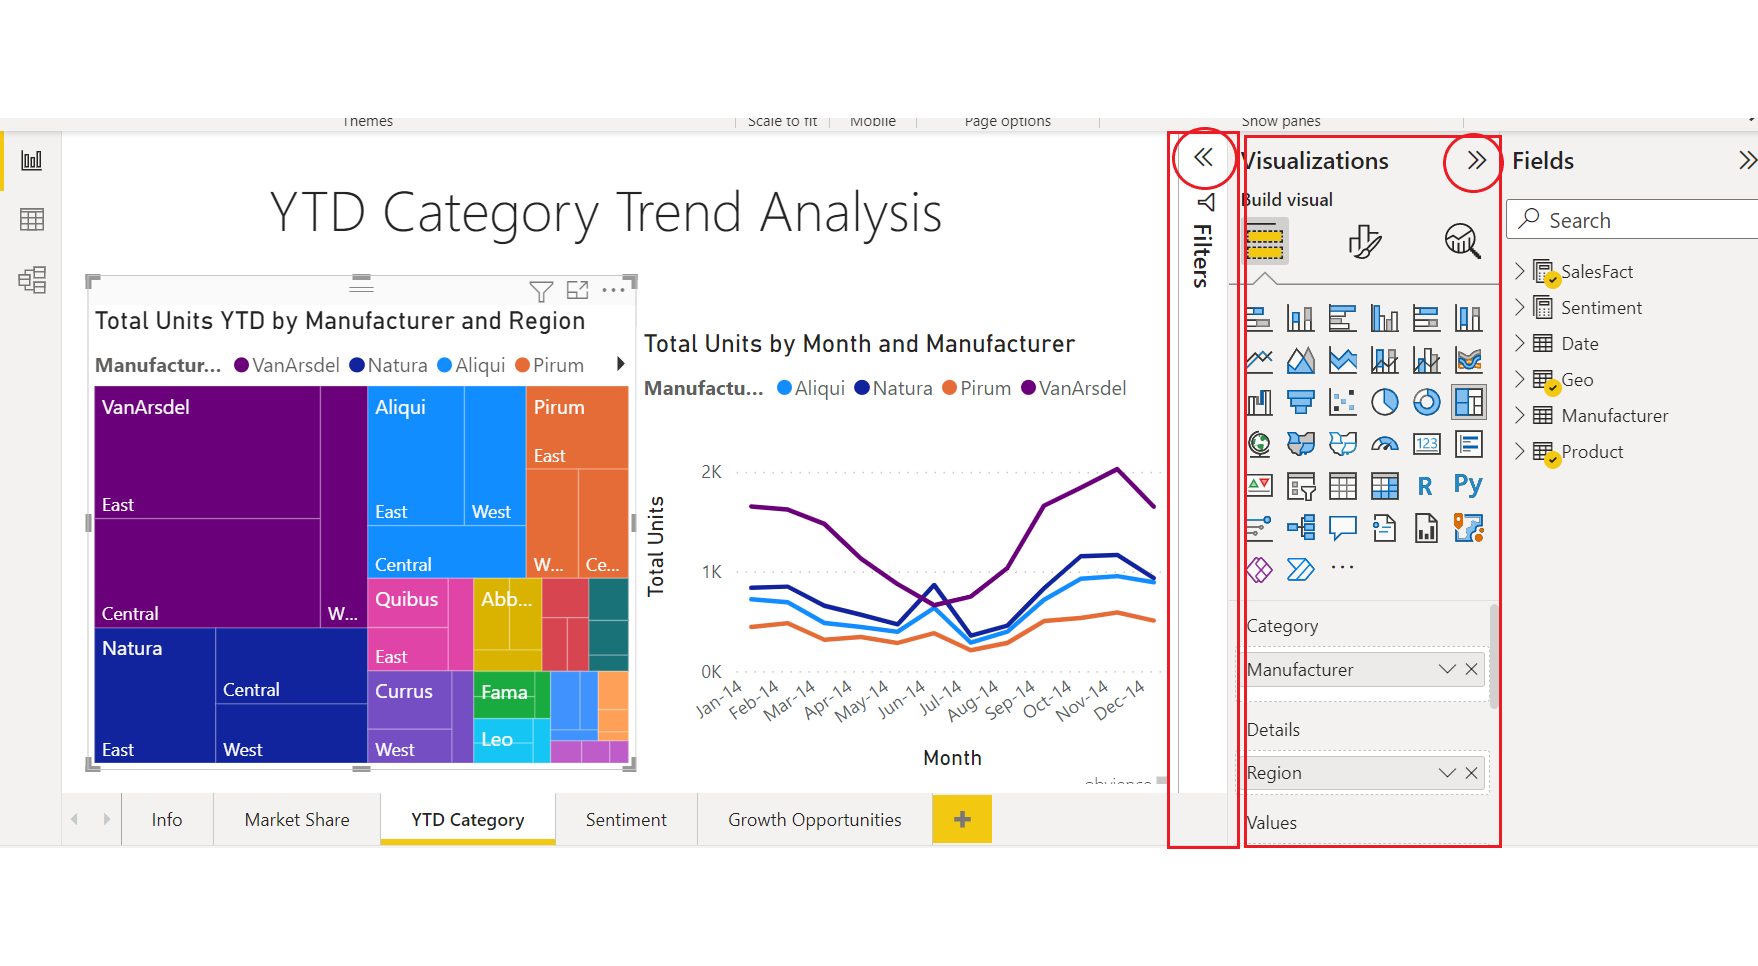Add a new report page
The image size is (1758, 966).
(962, 820)
